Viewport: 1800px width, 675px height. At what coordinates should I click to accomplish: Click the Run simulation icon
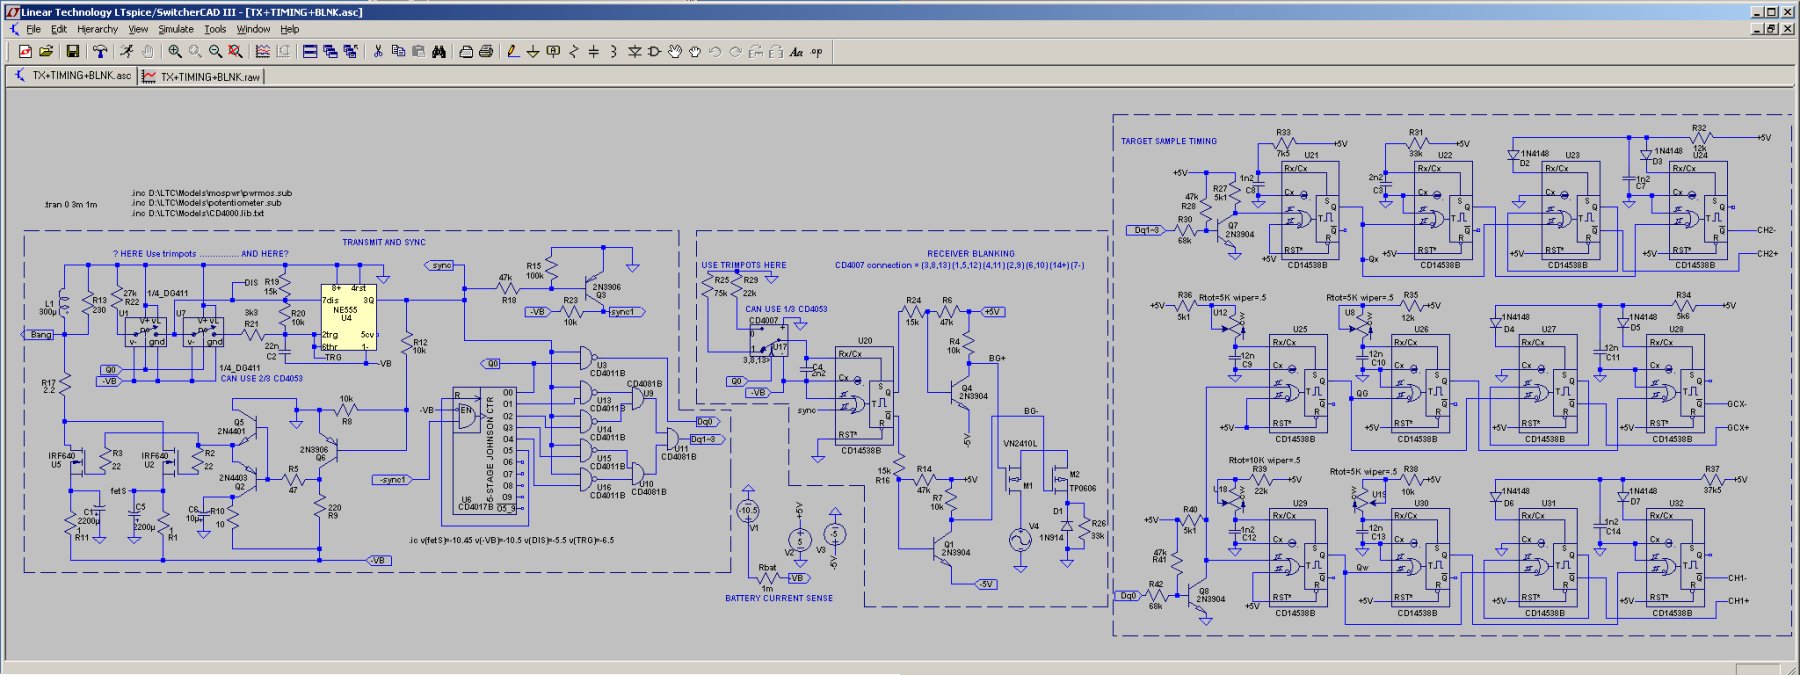[127, 51]
